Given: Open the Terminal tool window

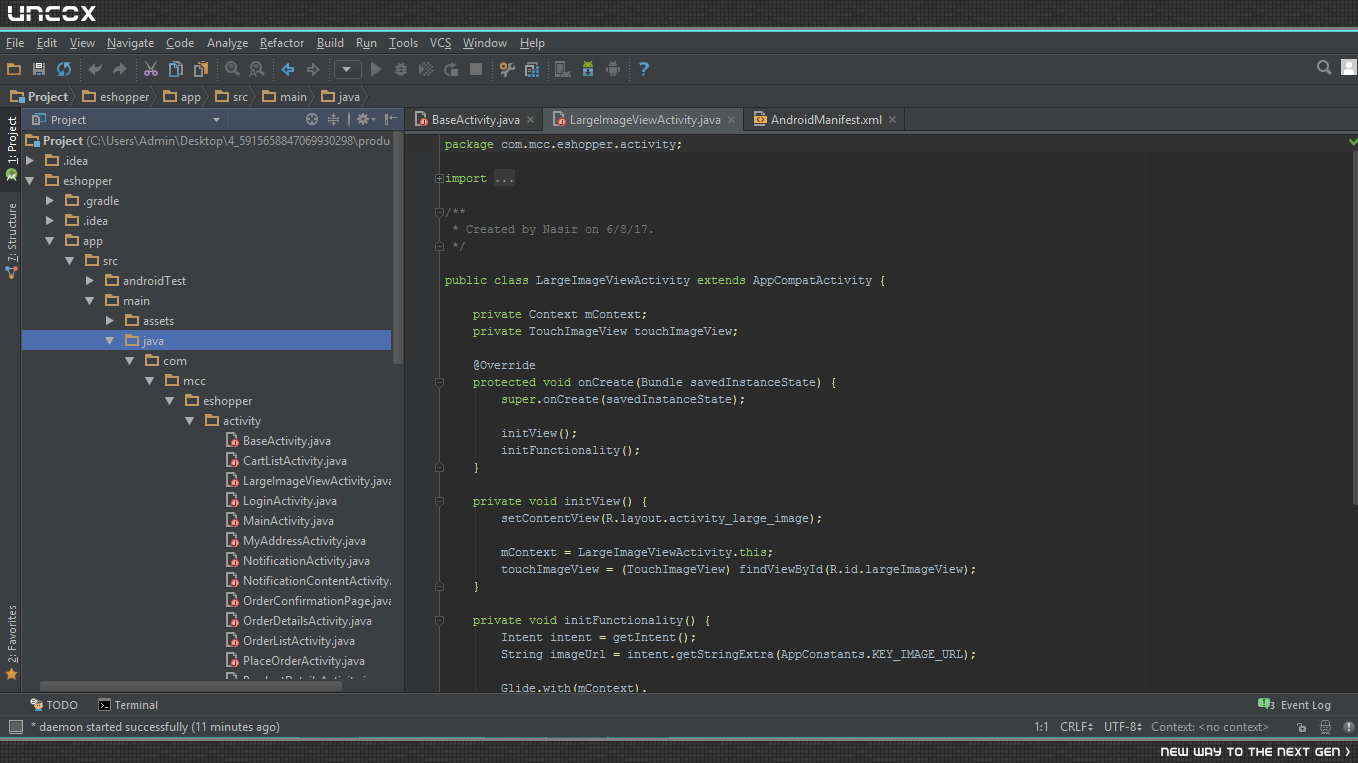Looking at the screenshot, I should tap(128, 705).
